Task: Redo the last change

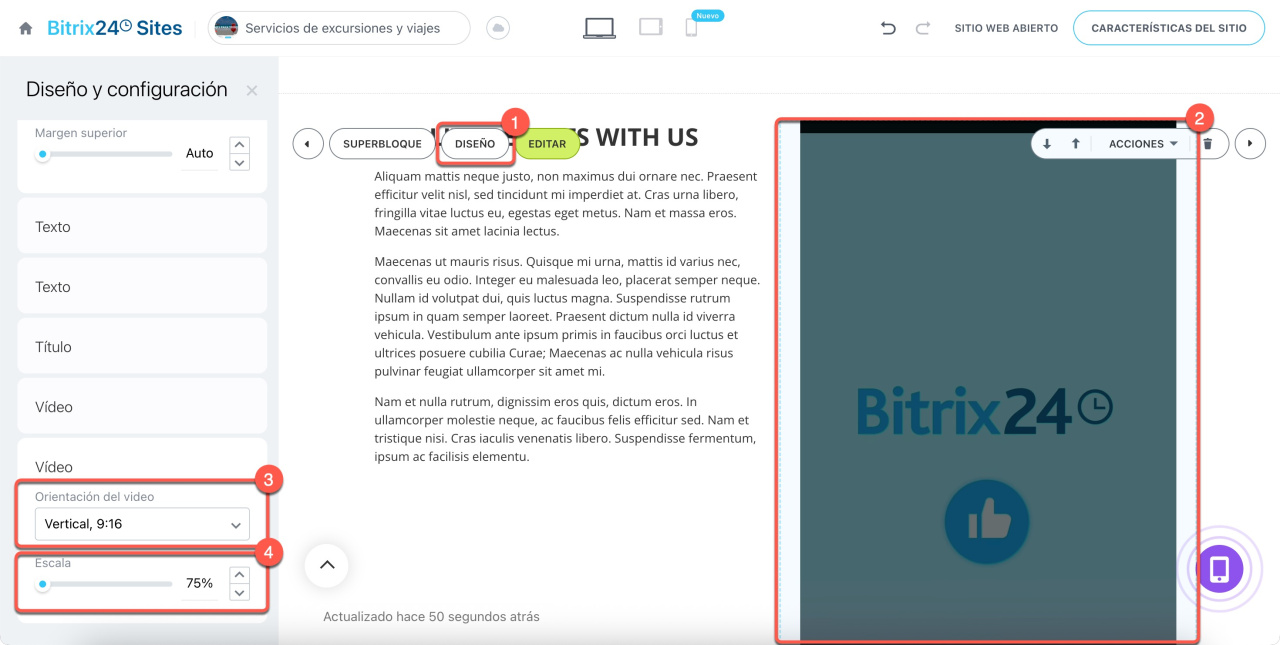Action: coord(923,28)
